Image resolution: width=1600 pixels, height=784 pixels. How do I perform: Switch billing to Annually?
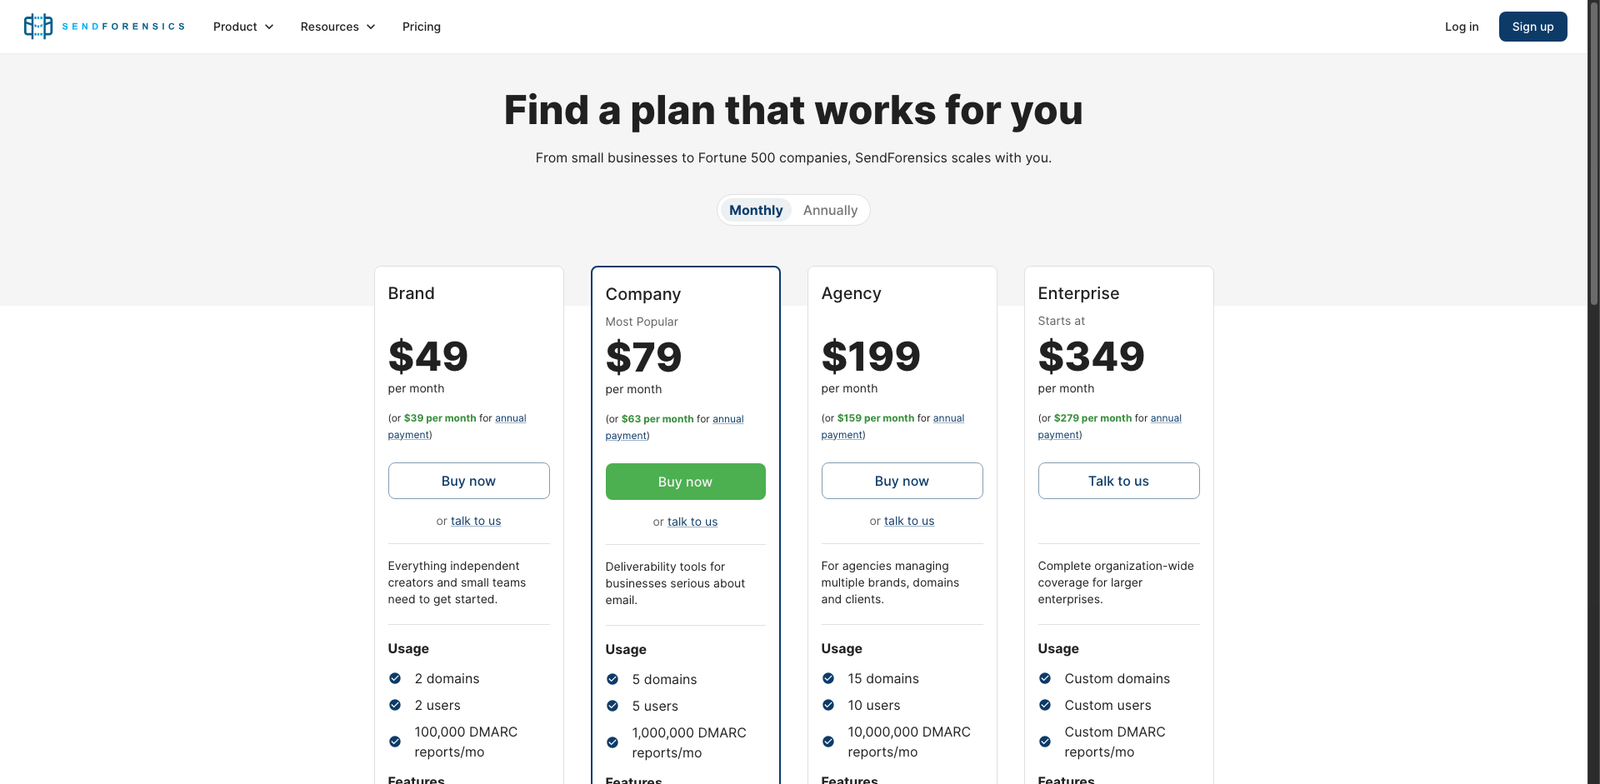point(830,210)
